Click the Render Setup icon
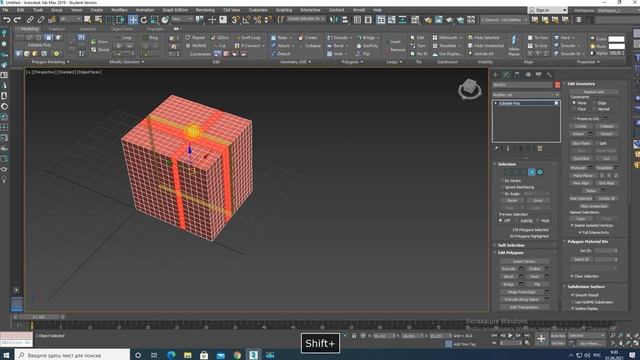The image size is (640, 360). point(428,20)
